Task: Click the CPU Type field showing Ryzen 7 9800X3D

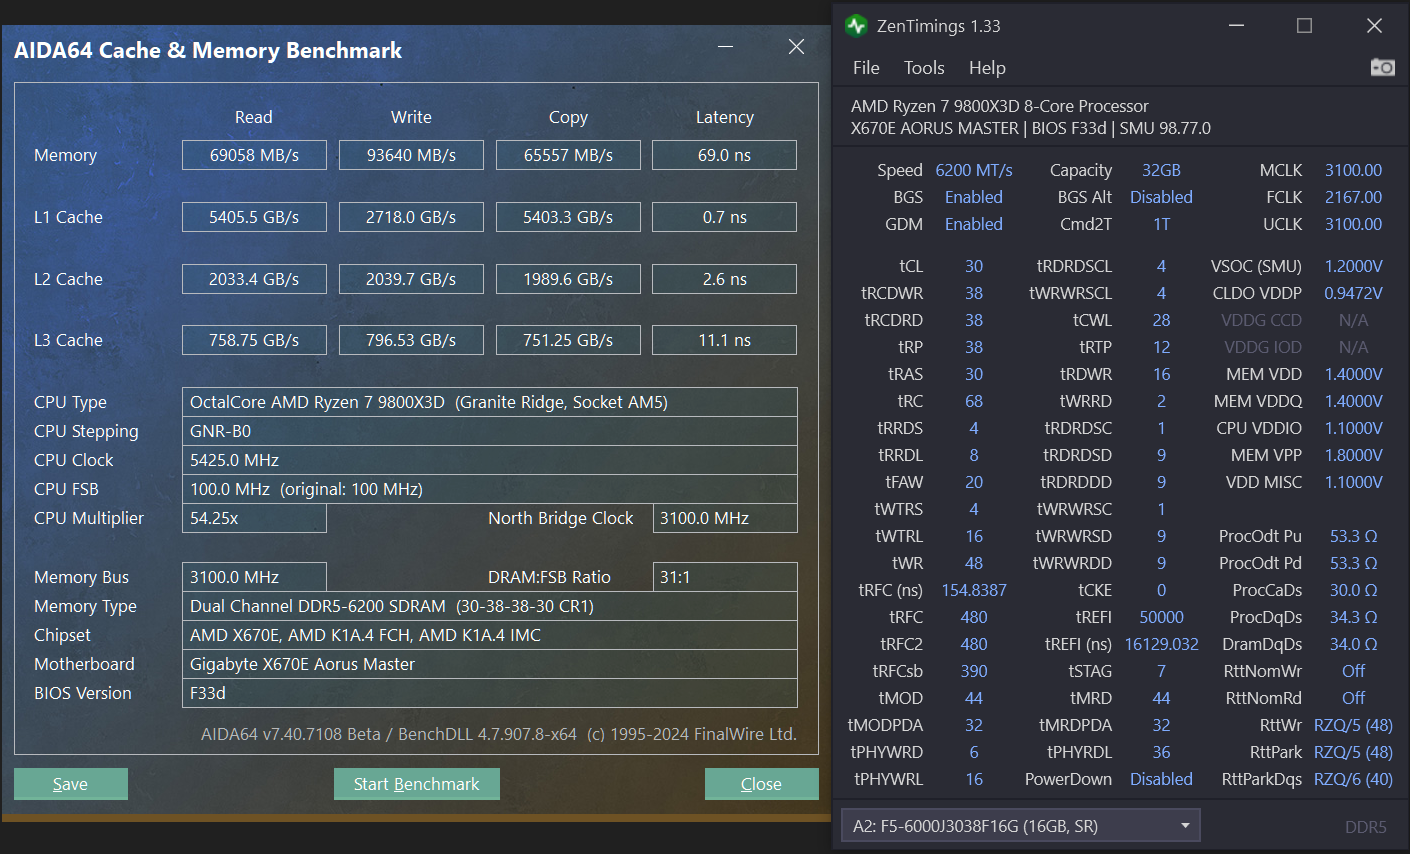Action: 489,401
